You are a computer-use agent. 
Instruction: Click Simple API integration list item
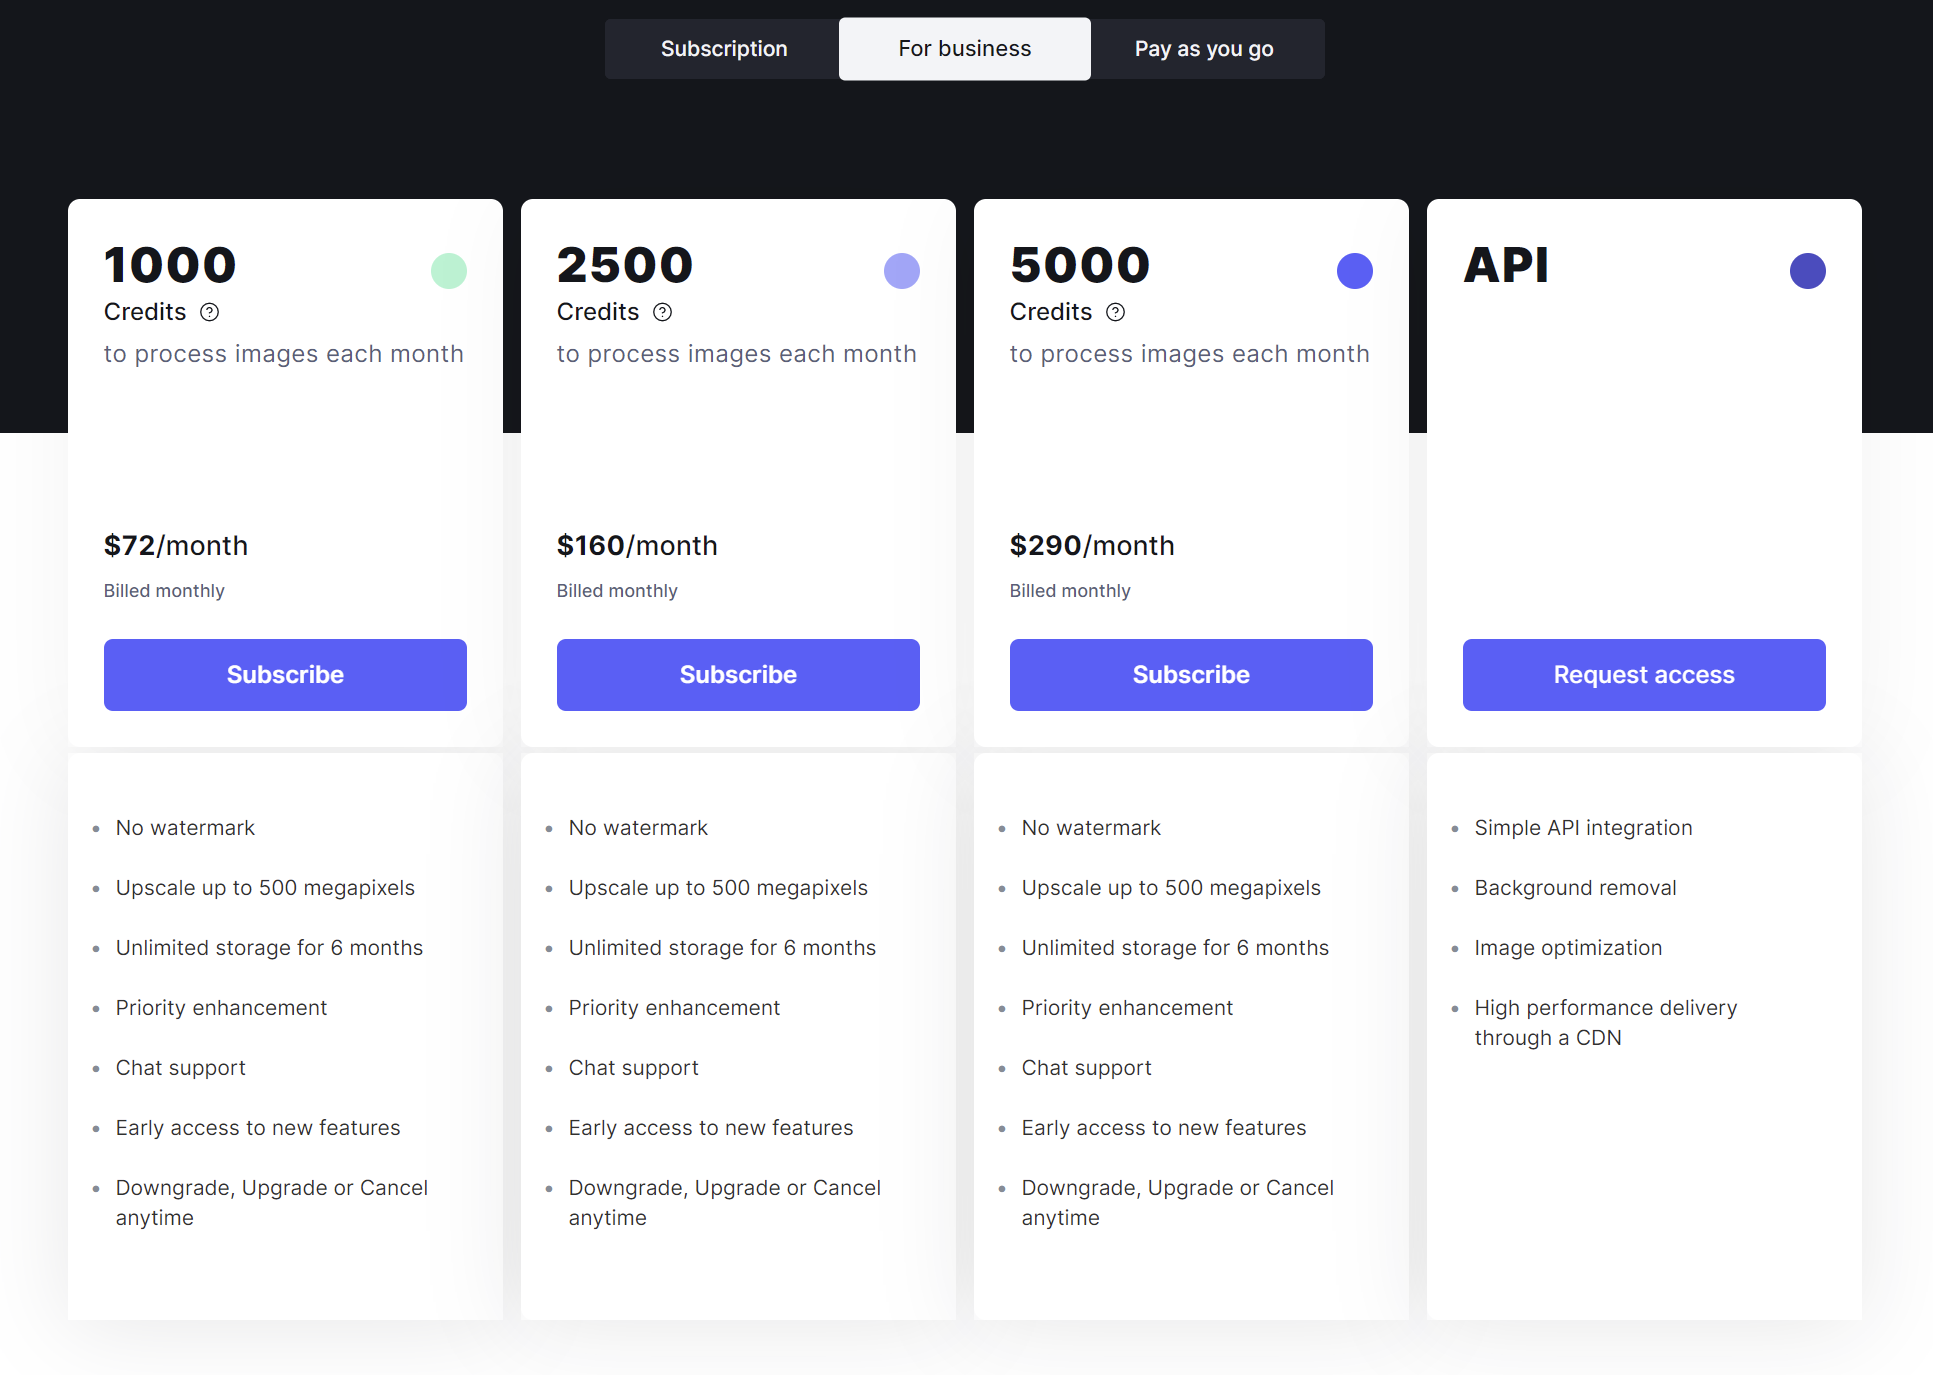click(x=1583, y=828)
